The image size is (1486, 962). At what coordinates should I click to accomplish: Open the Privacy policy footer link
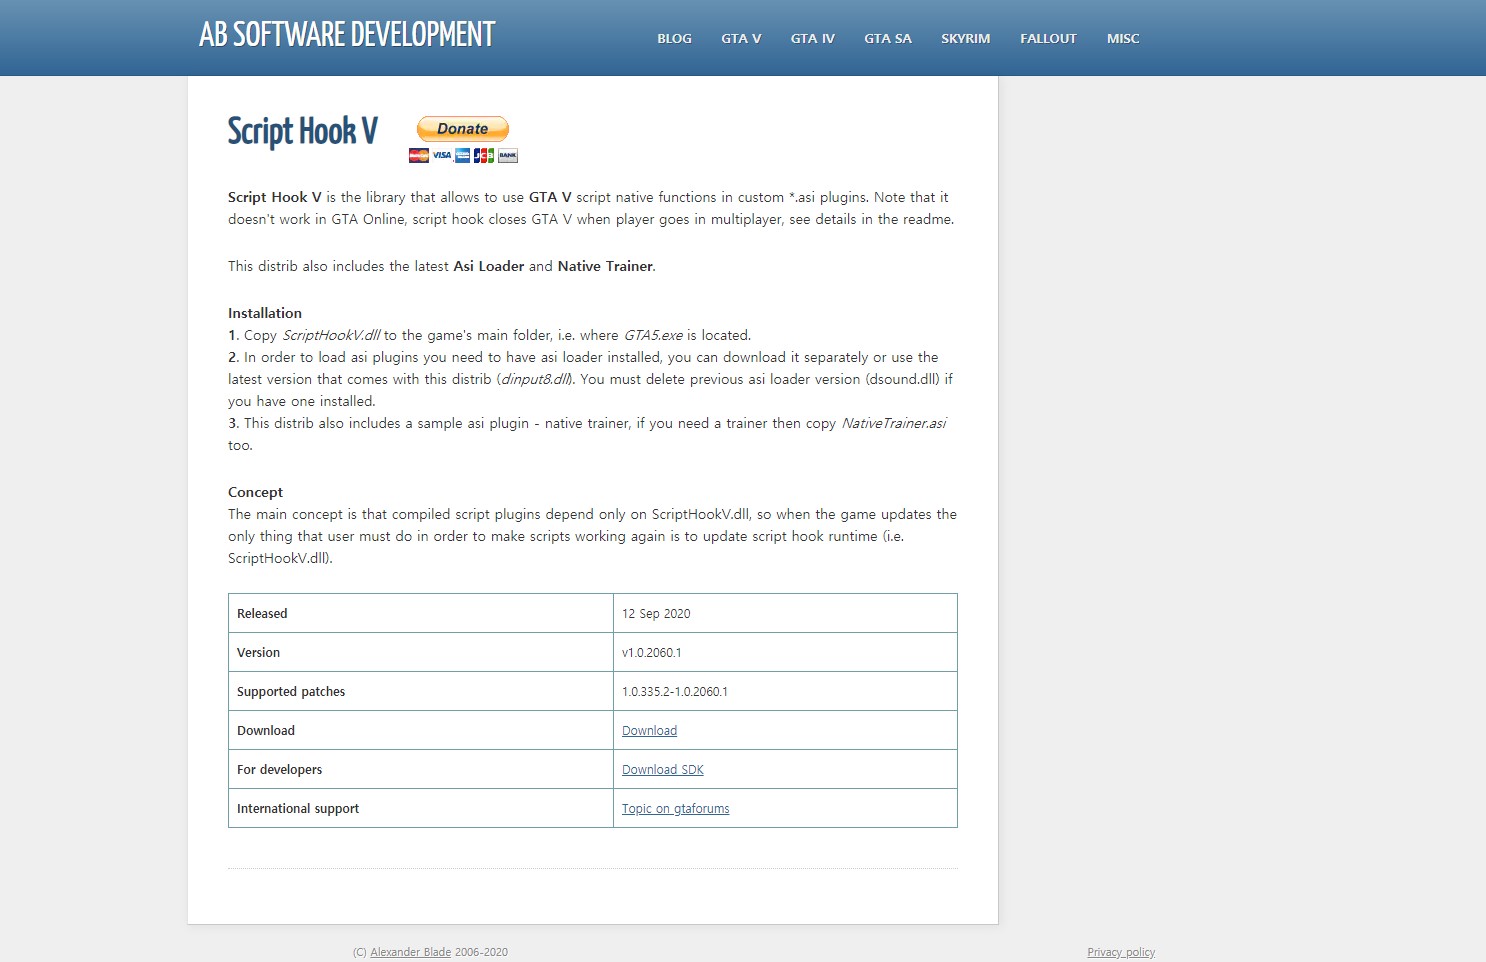coord(1121,952)
